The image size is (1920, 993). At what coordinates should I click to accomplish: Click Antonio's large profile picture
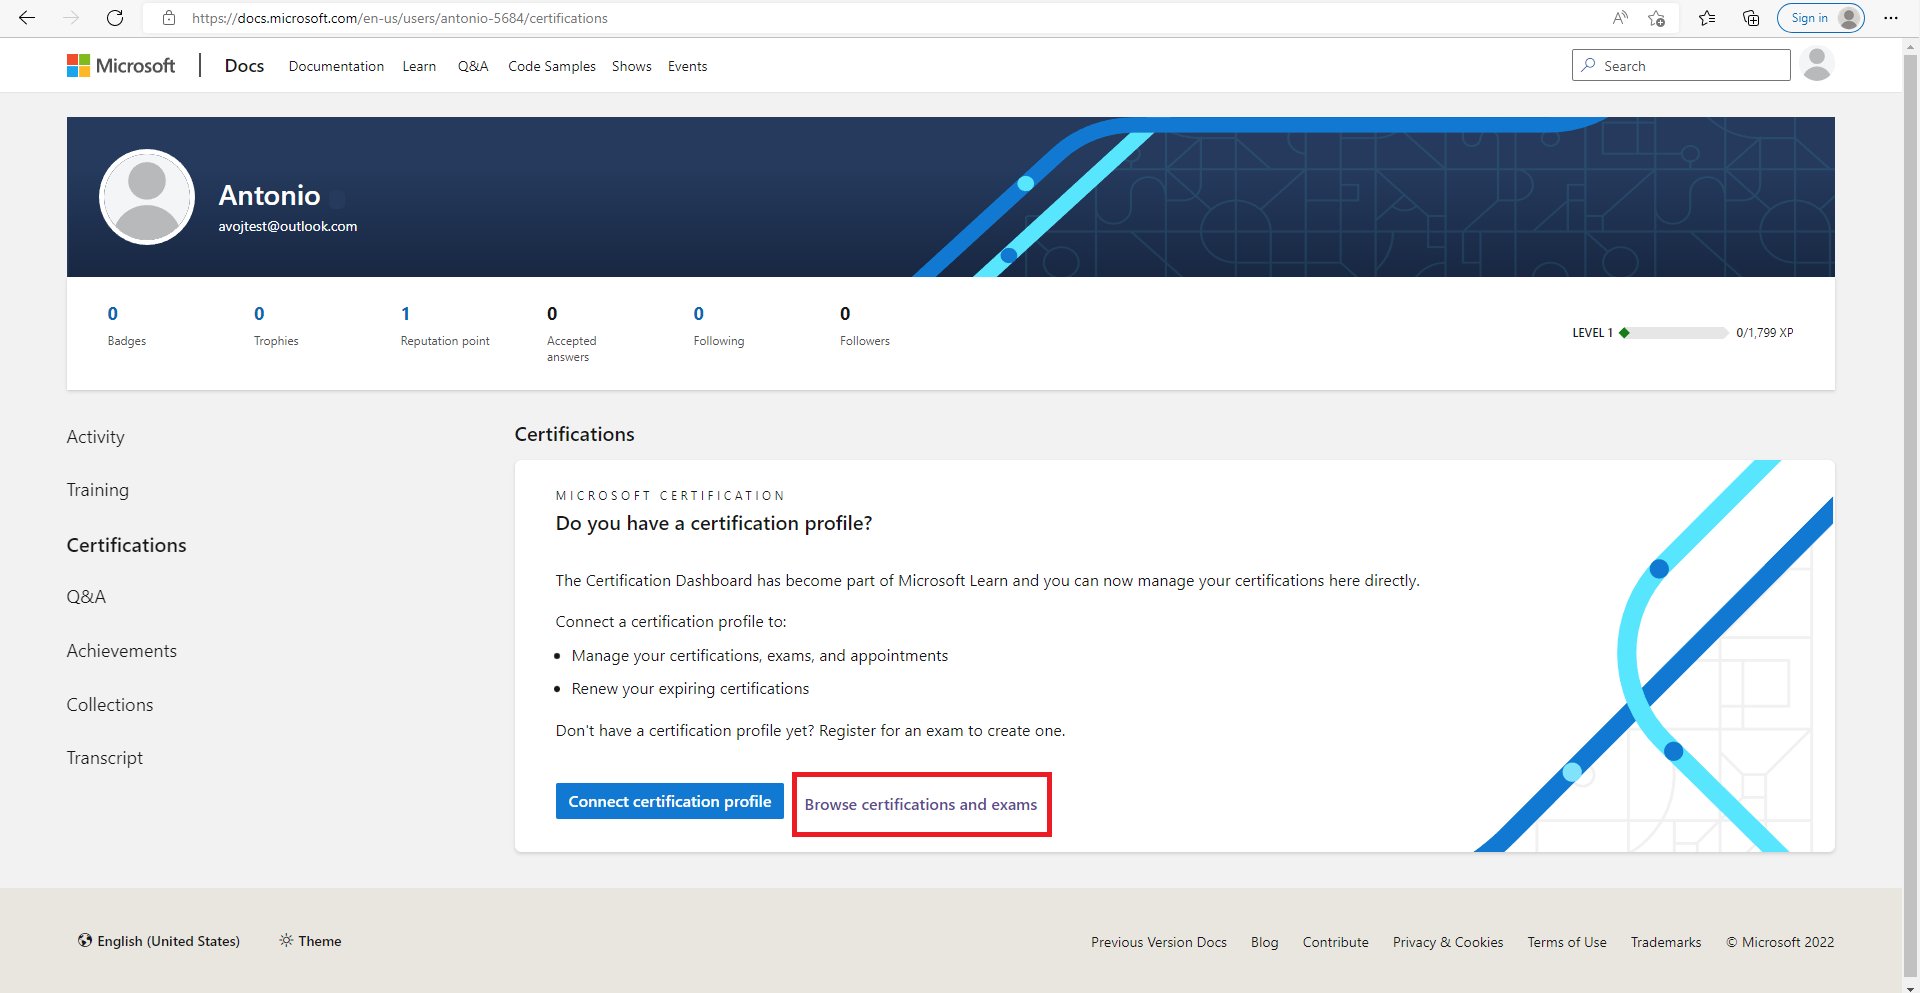[147, 197]
